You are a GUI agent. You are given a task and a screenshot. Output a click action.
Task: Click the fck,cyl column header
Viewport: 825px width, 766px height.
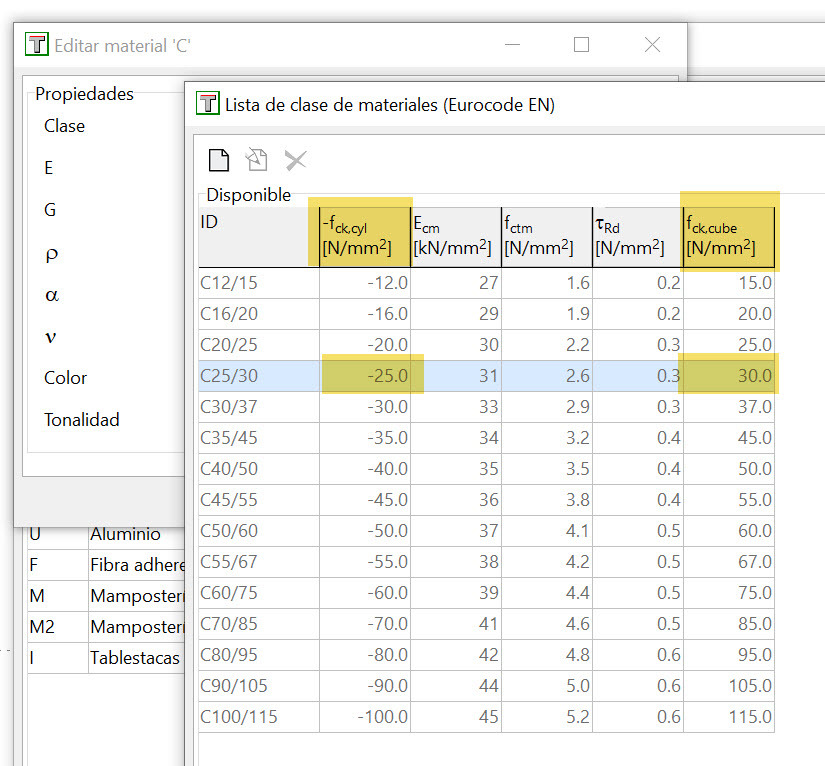(x=365, y=237)
